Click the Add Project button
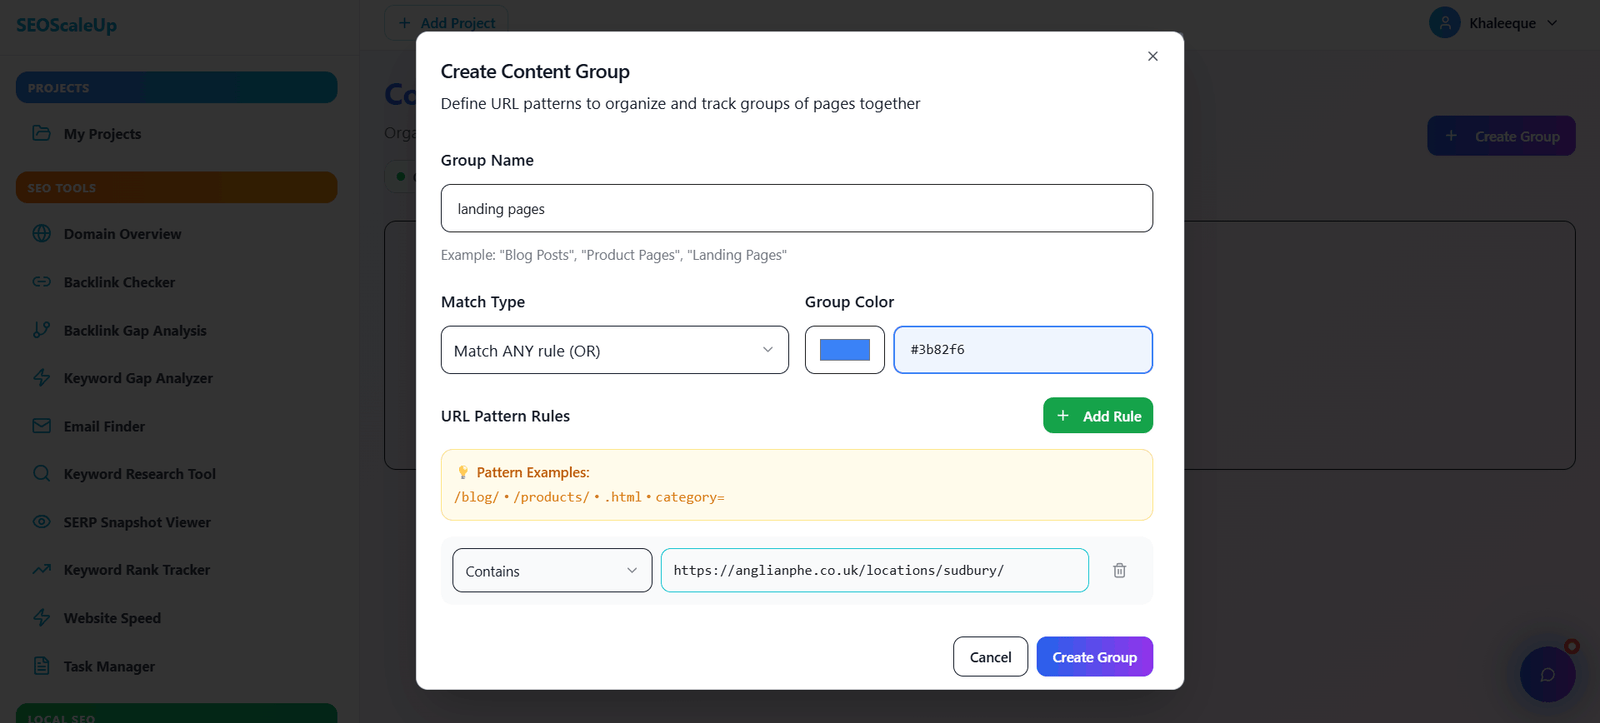1600x723 pixels. click(x=446, y=22)
